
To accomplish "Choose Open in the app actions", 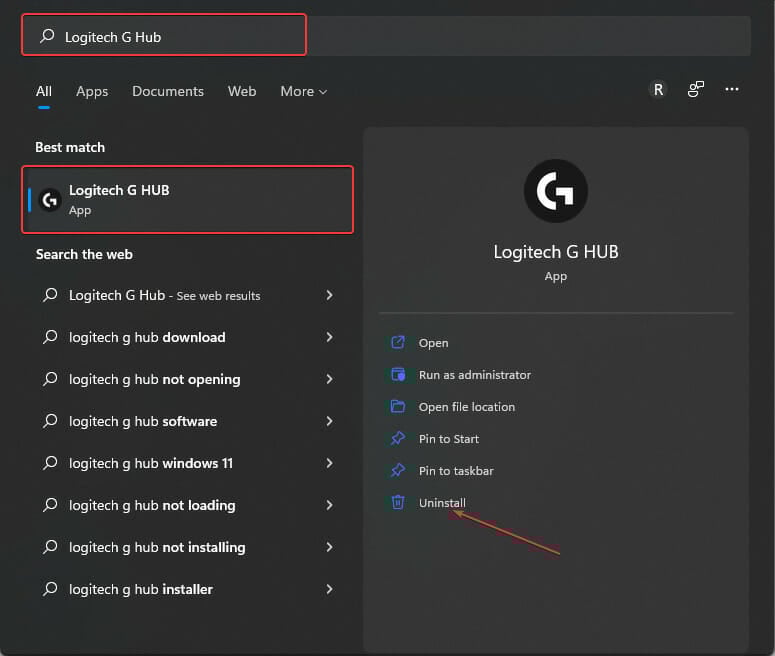I will pos(433,343).
